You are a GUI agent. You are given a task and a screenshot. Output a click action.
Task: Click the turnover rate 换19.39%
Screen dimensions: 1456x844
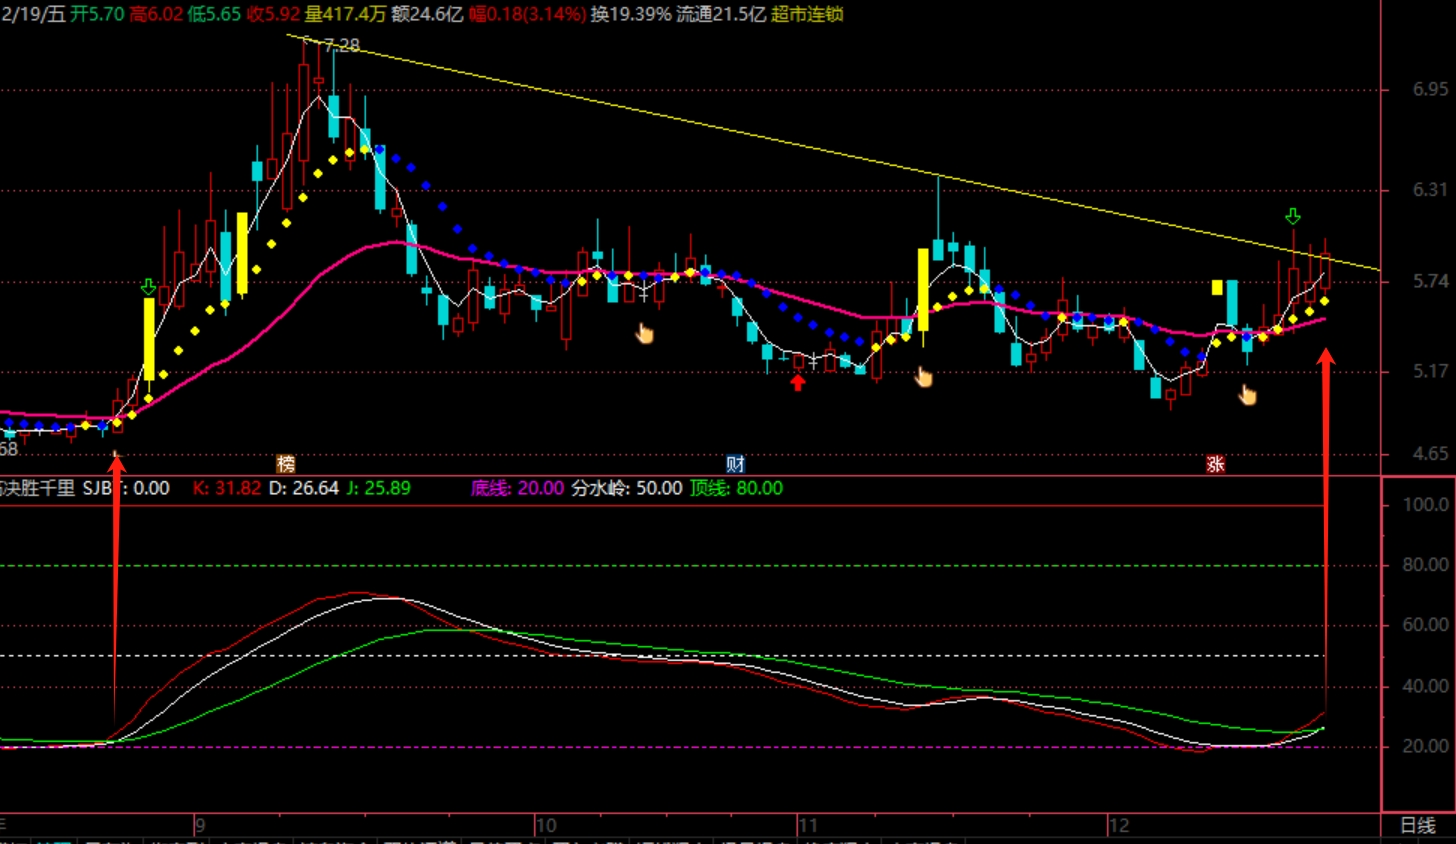(631, 14)
